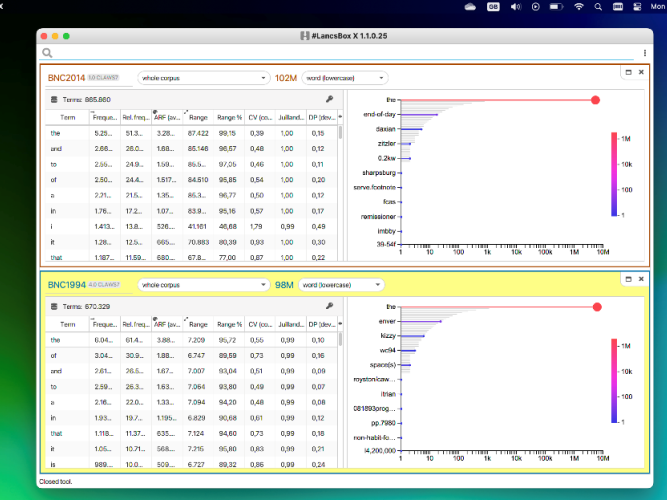Click the BNC1994 chart color scale bar
667x500 pixels.
pos(614,381)
